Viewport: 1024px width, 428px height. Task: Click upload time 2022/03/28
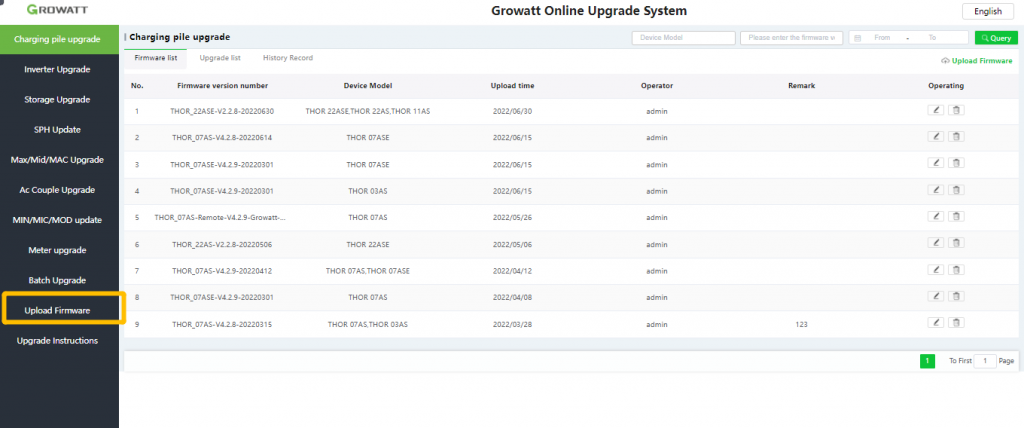point(513,324)
